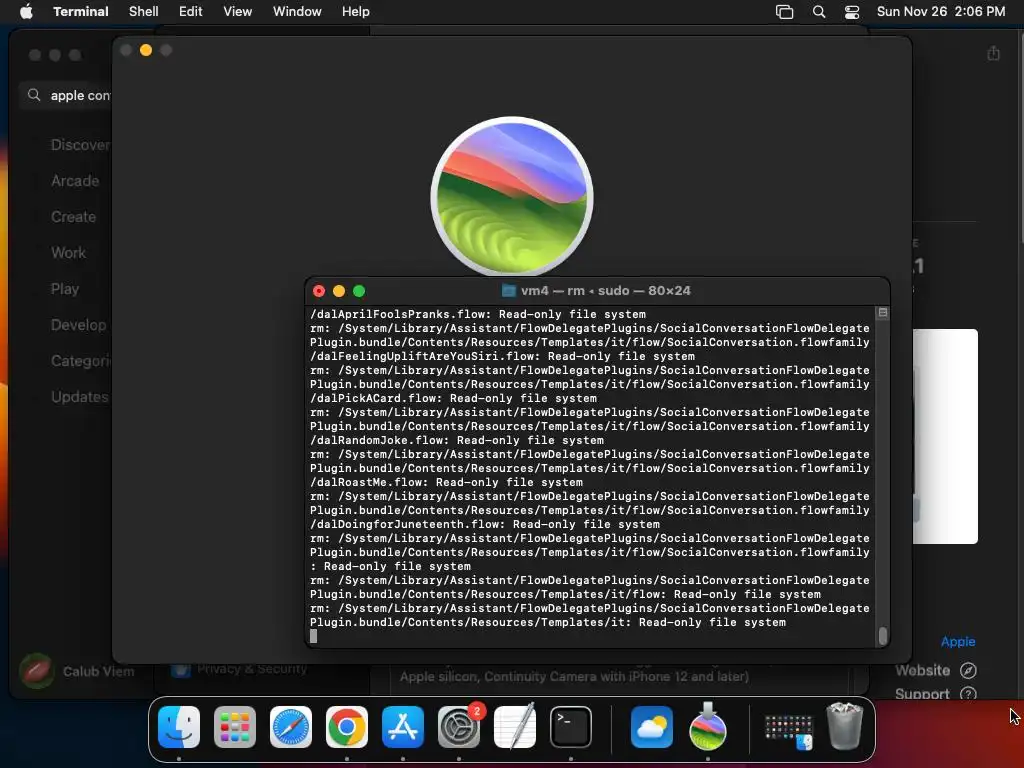1024x768 pixels.
Task: Select Categories in App Store sidebar
Action: (81, 360)
